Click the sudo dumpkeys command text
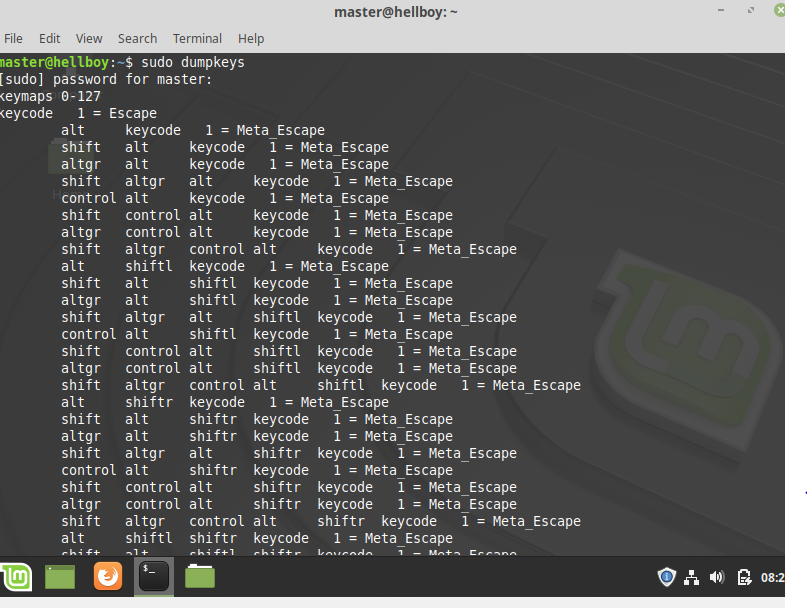Viewport: 807px width, 608px height. 193,62
